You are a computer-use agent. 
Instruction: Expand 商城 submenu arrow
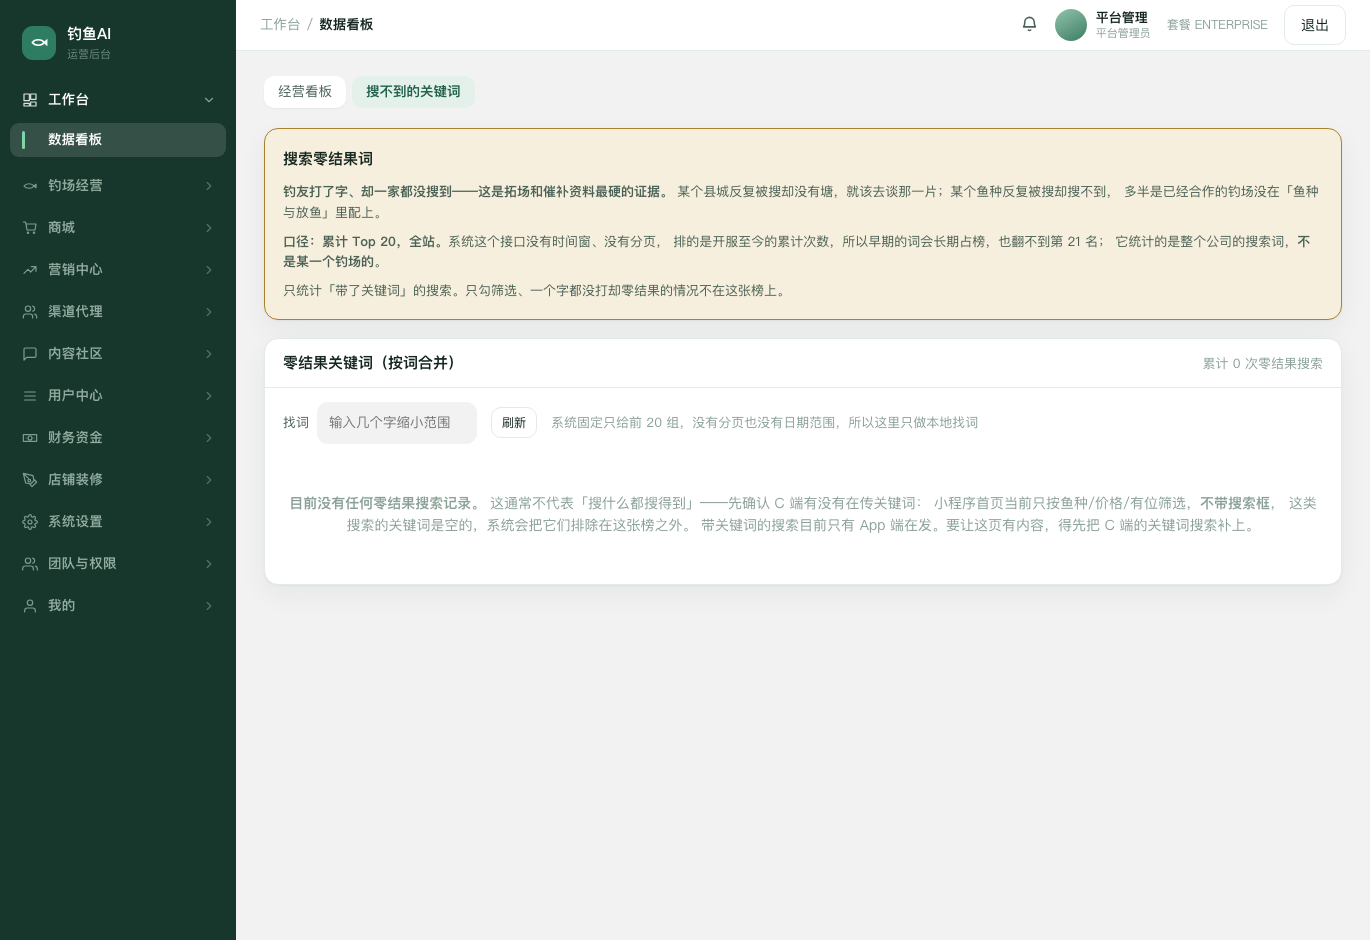[x=209, y=228]
